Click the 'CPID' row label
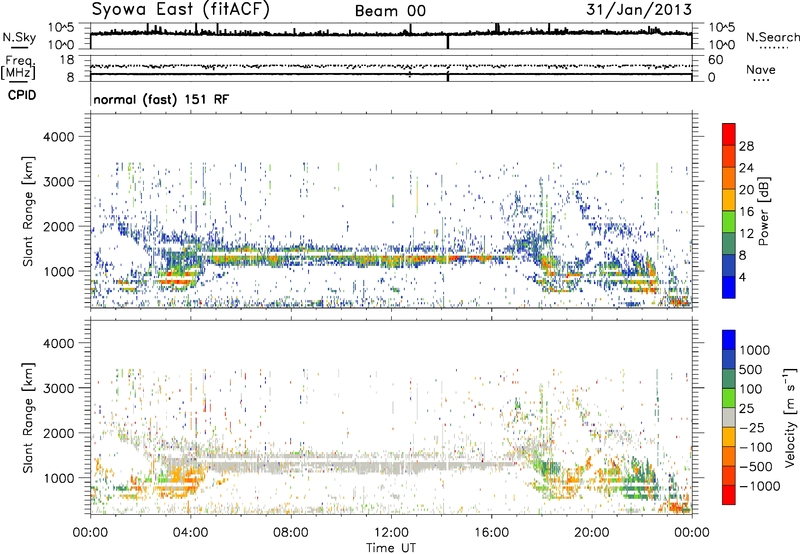This screenshot has width=800, height=554. (22, 95)
